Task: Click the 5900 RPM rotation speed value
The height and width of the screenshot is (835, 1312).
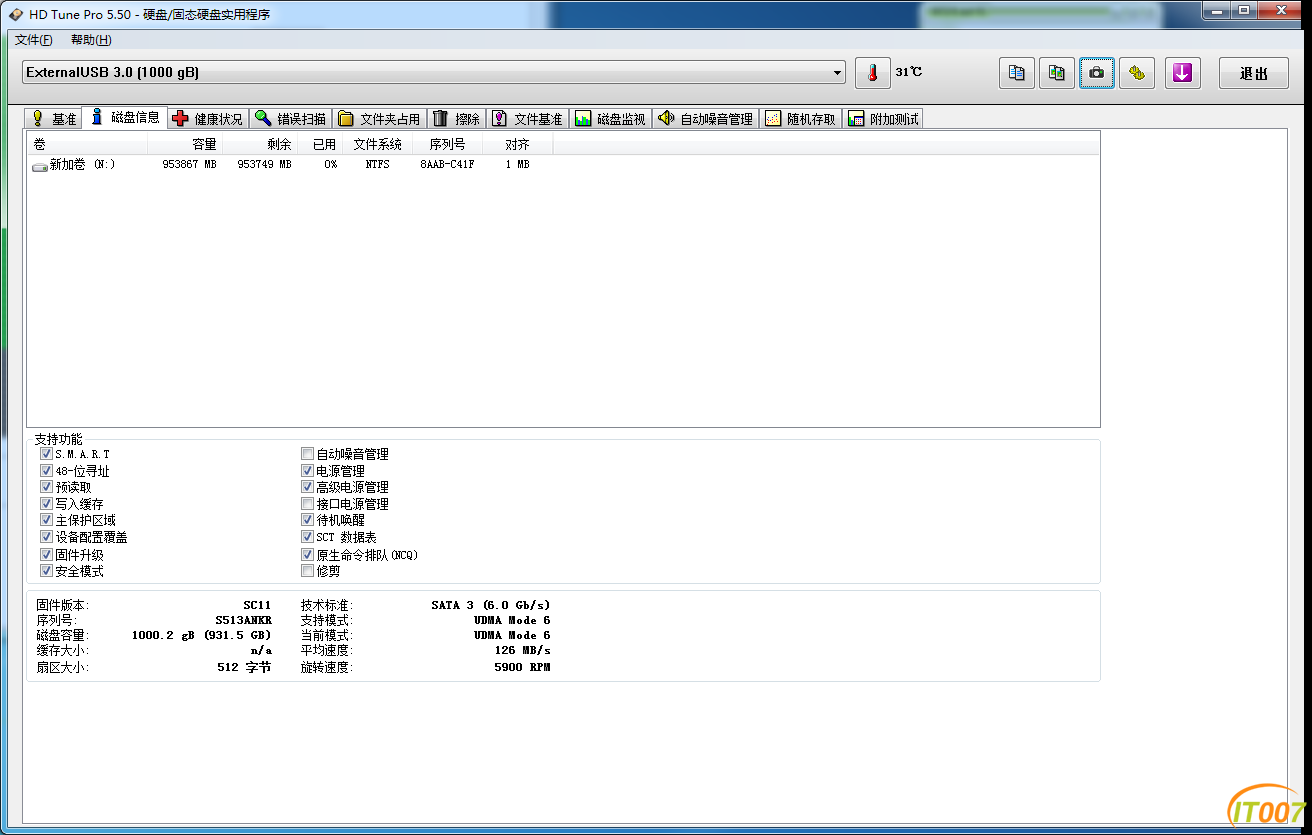Action: 522,667
